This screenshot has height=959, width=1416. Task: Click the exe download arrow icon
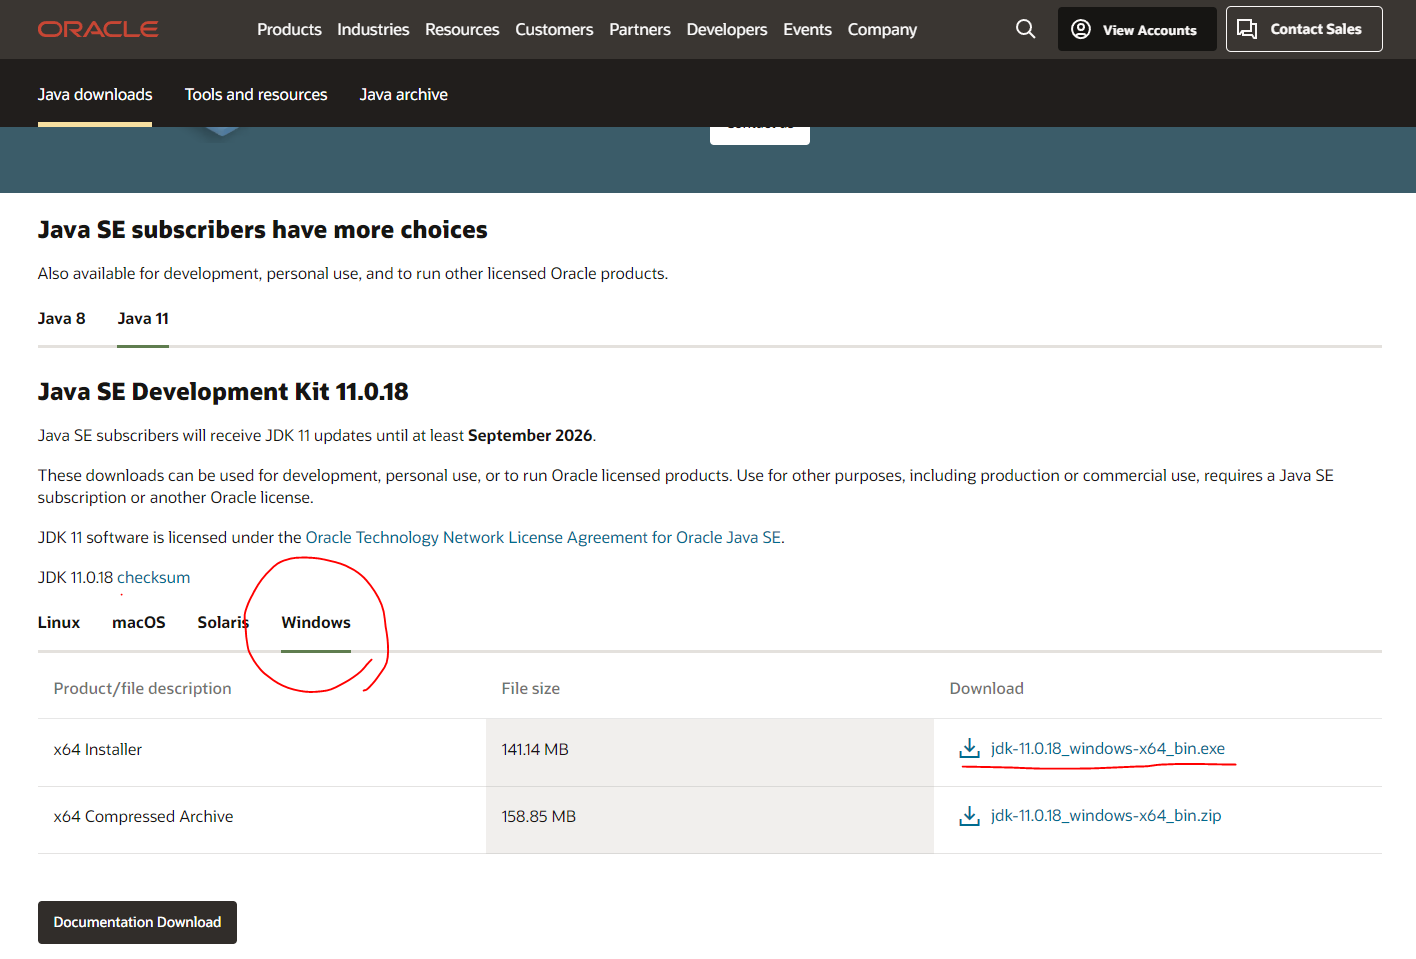pos(969,748)
